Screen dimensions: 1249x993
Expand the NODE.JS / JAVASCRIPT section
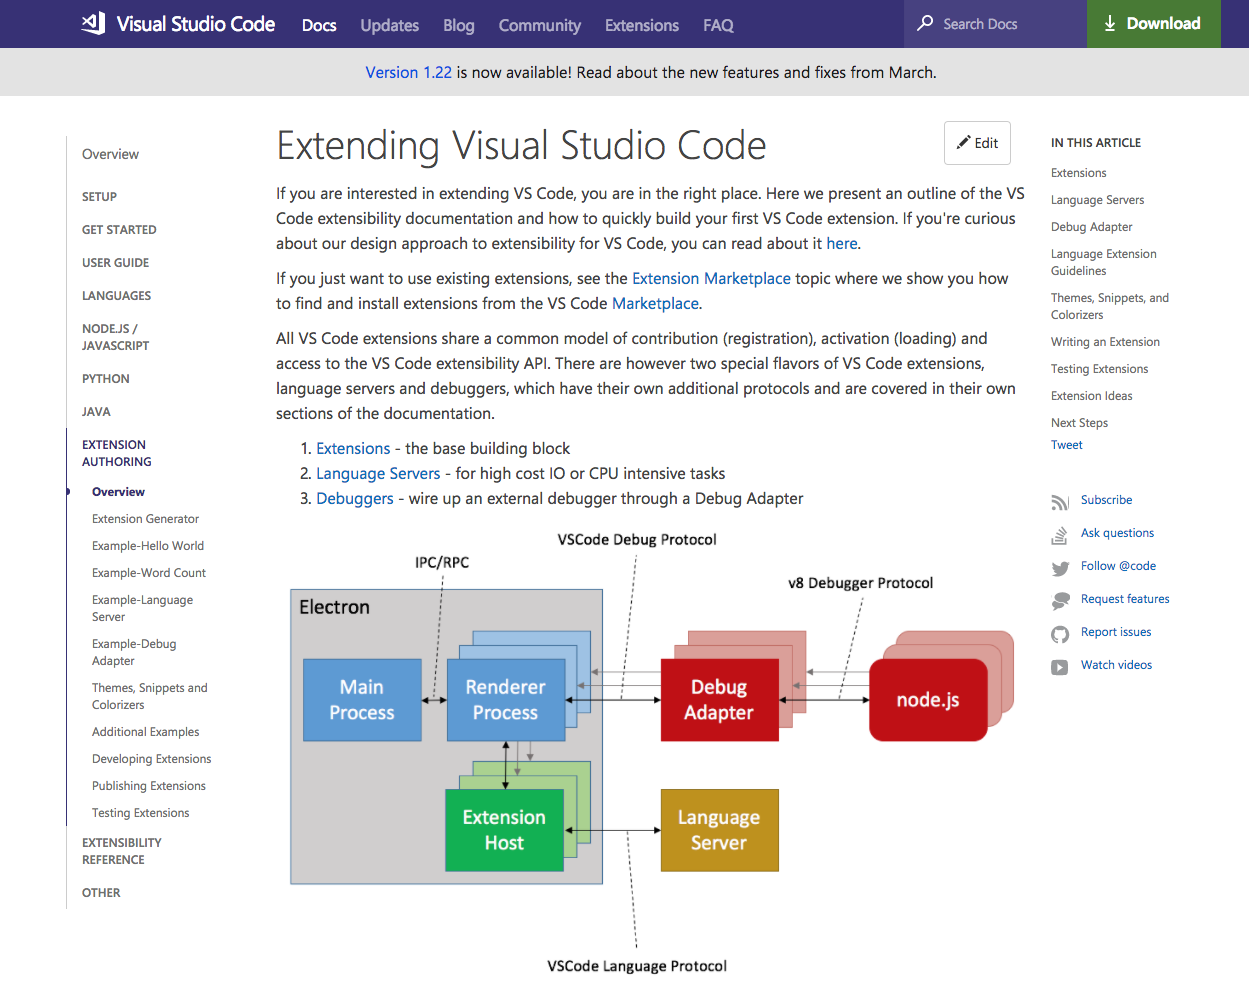[x=115, y=337]
